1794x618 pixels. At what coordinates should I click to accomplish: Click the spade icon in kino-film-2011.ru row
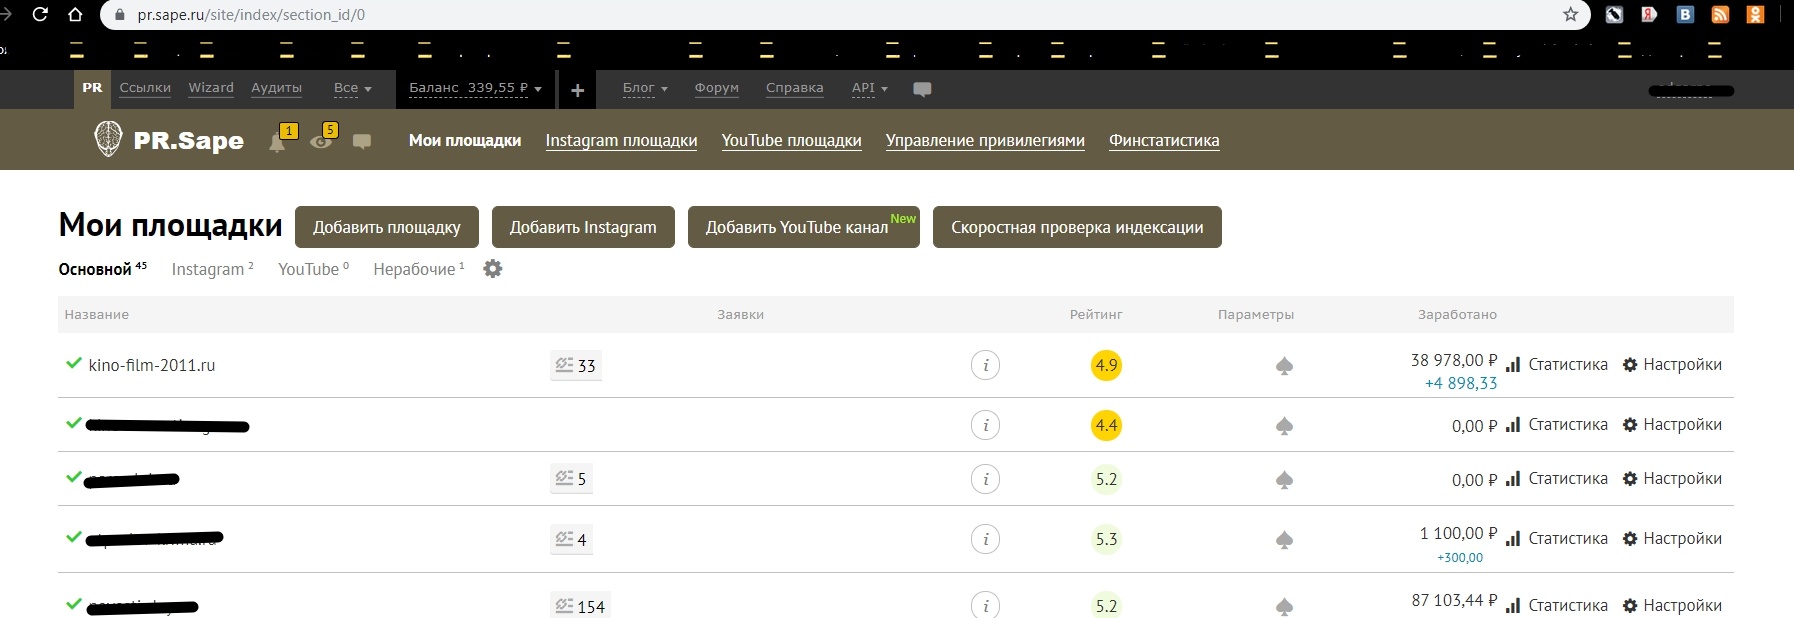click(1284, 366)
